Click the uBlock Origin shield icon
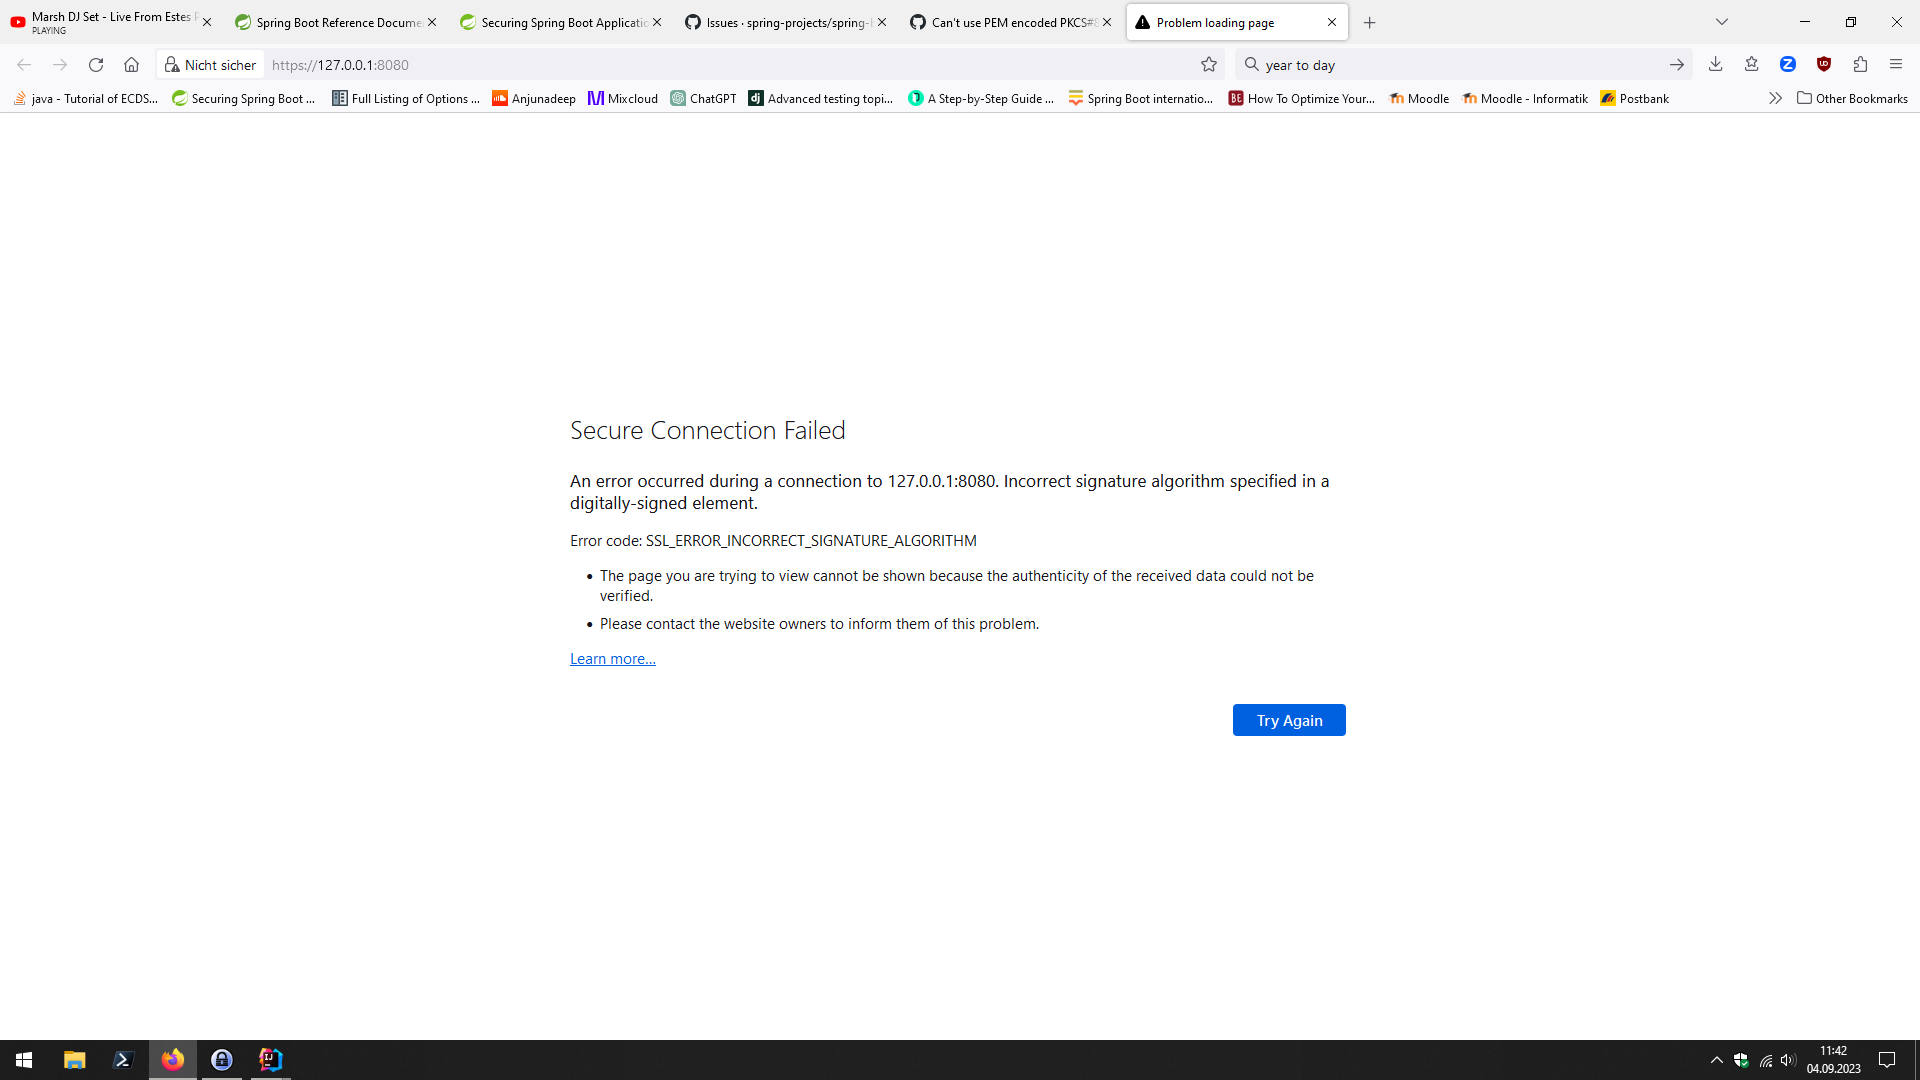 click(x=1824, y=65)
